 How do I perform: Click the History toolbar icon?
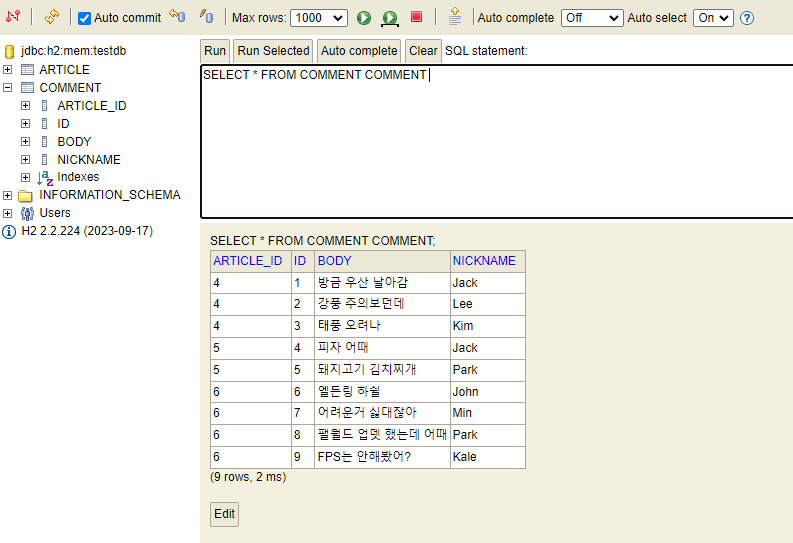click(455, 16)
